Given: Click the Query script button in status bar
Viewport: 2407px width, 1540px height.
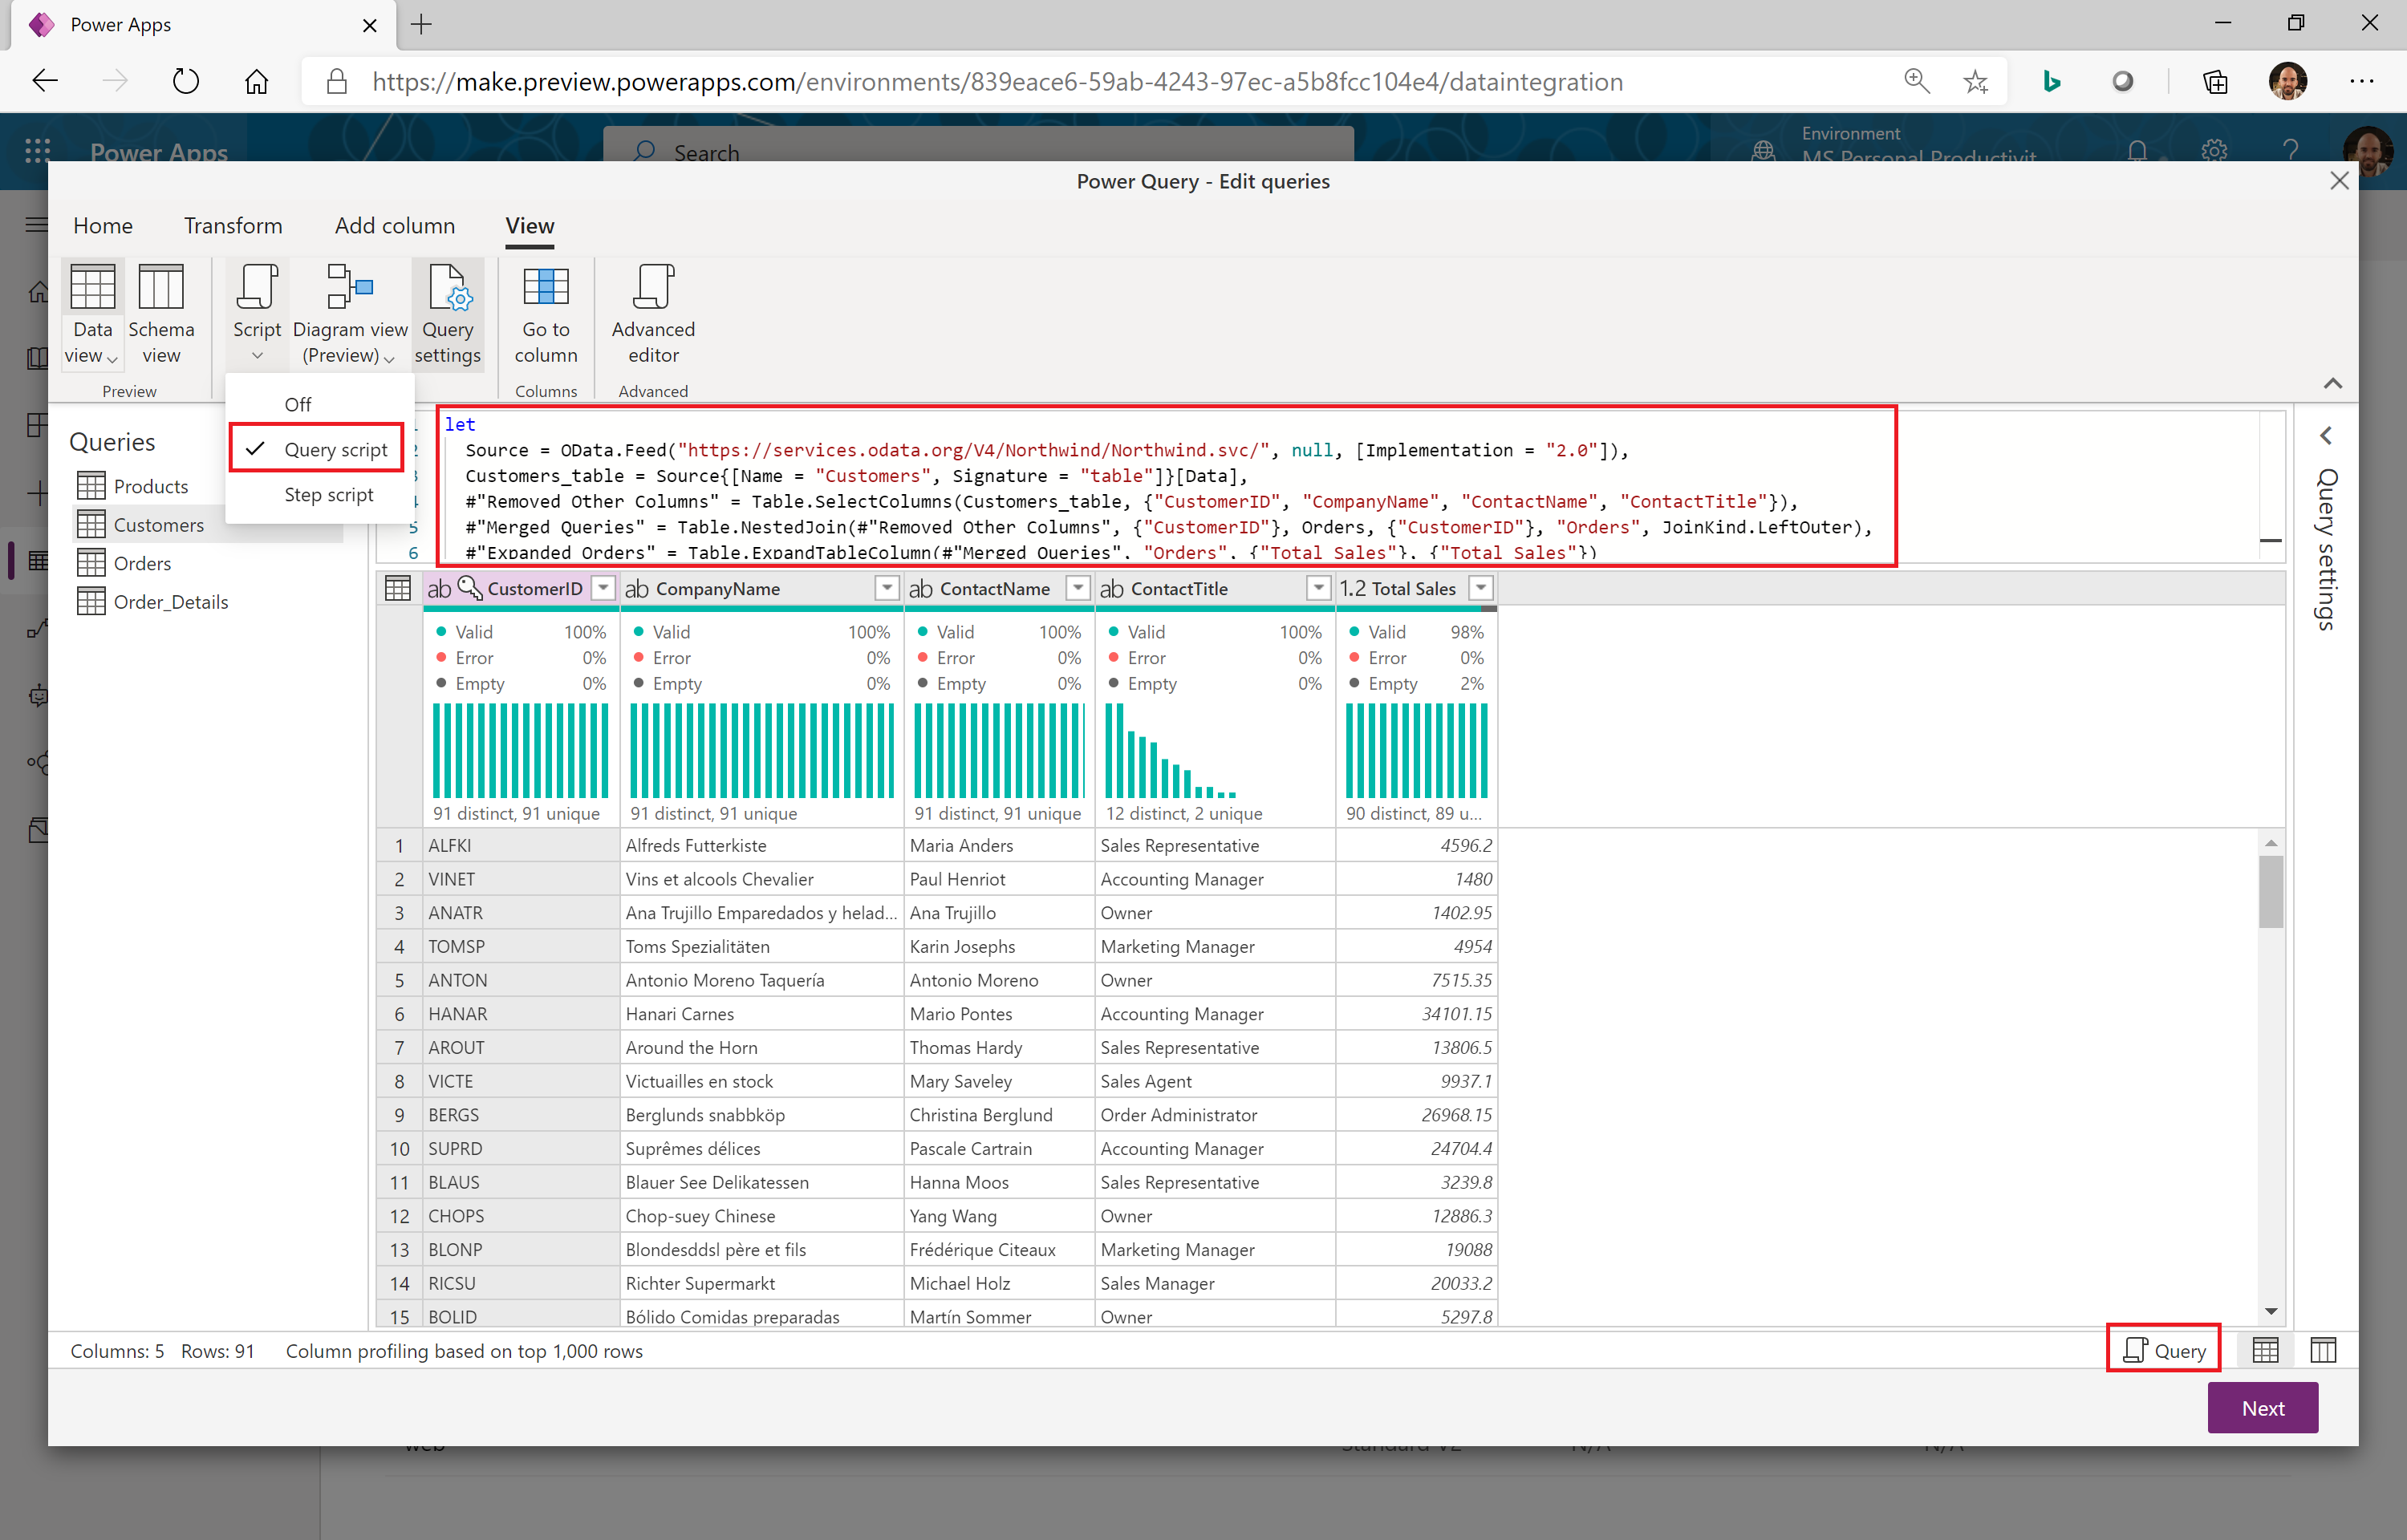Looking at the screenshot, I should tap(2163, 1350).
